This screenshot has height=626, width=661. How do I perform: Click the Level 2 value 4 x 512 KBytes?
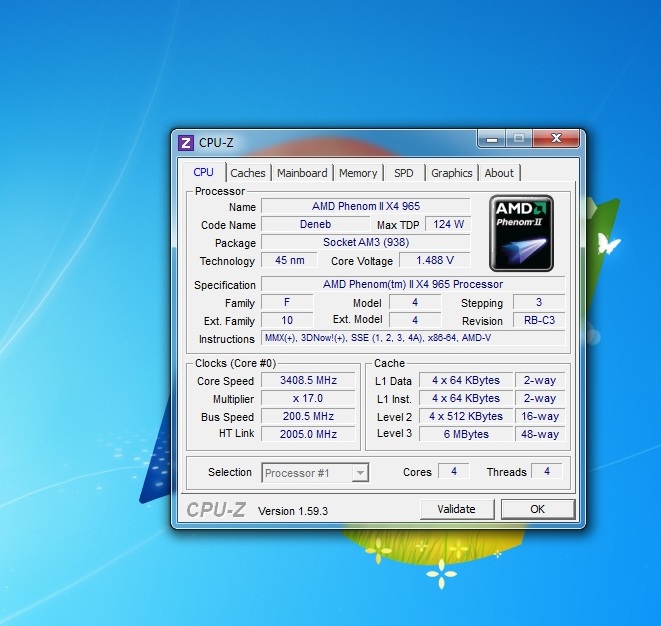pos(466,416)
